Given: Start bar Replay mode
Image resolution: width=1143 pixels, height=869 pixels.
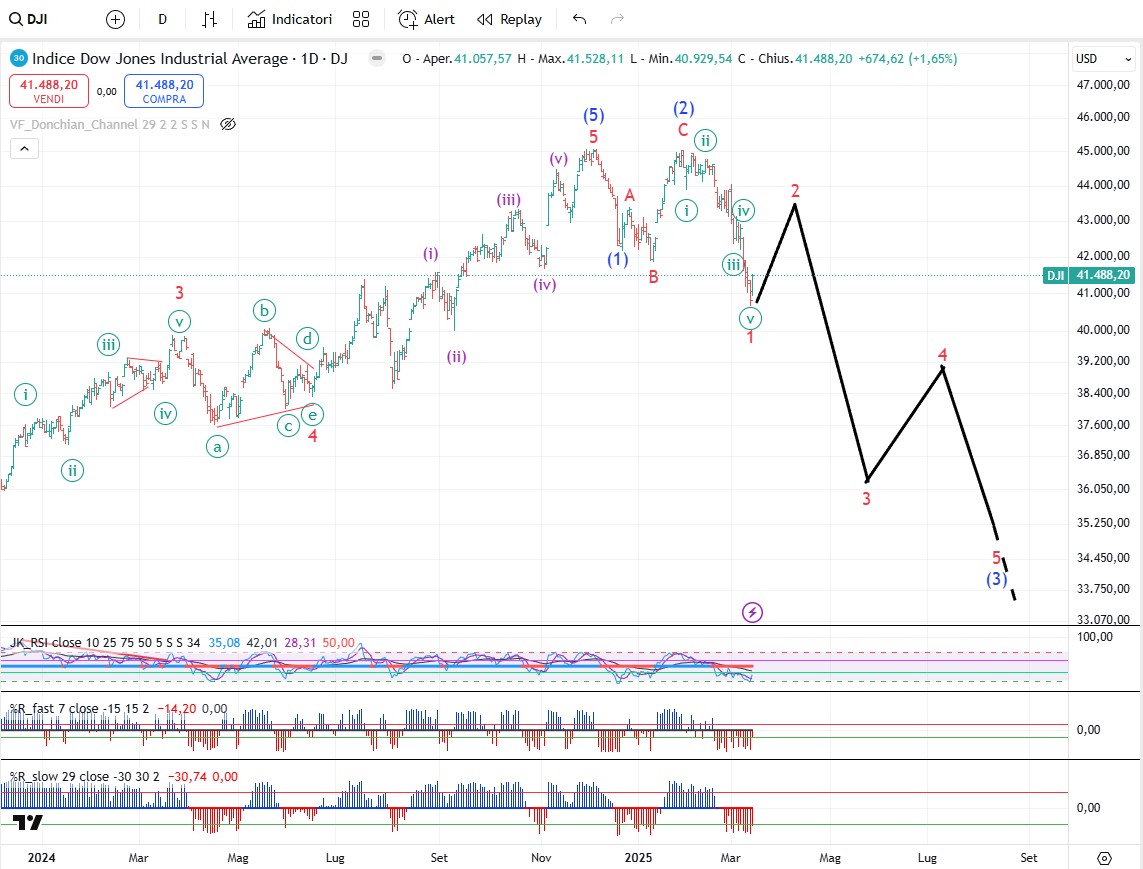Looking at the screenshot, I should (x=510, y=20).
